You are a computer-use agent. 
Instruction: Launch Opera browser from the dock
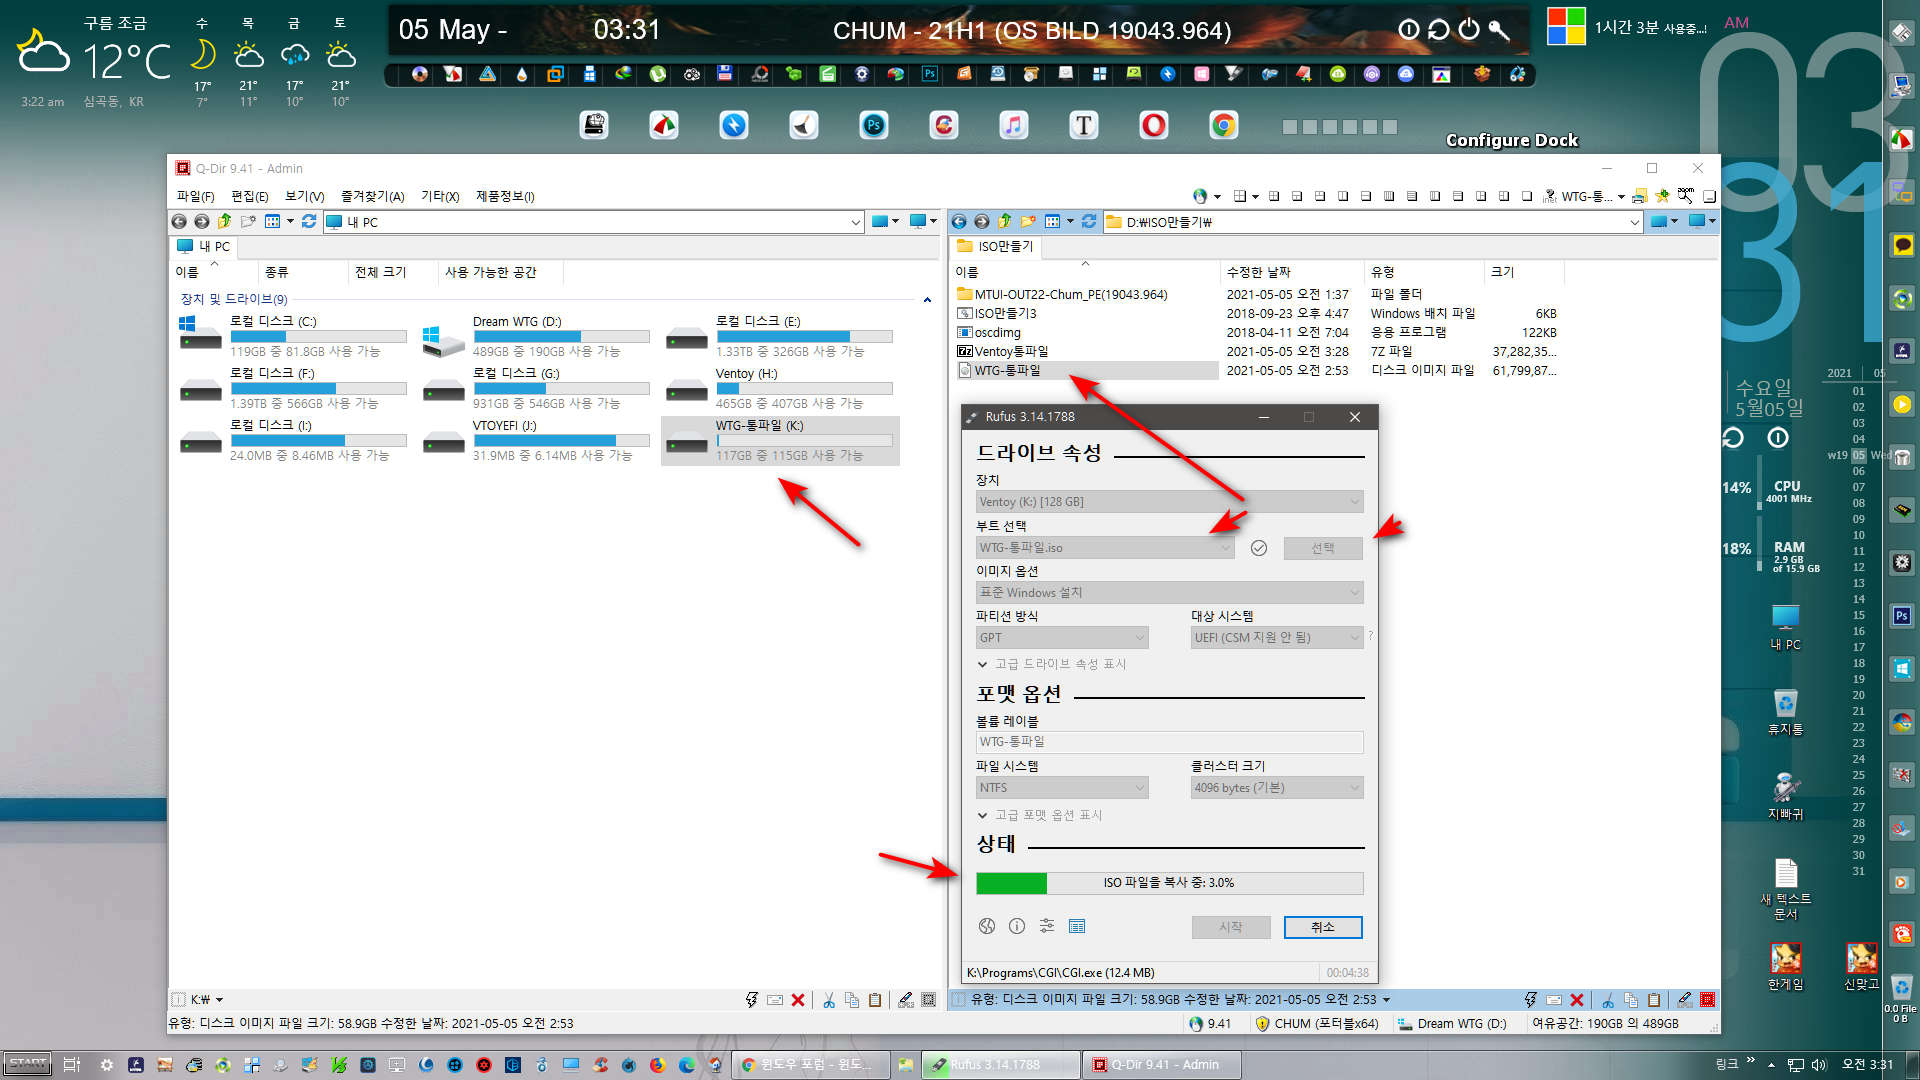pos(1154,125)
